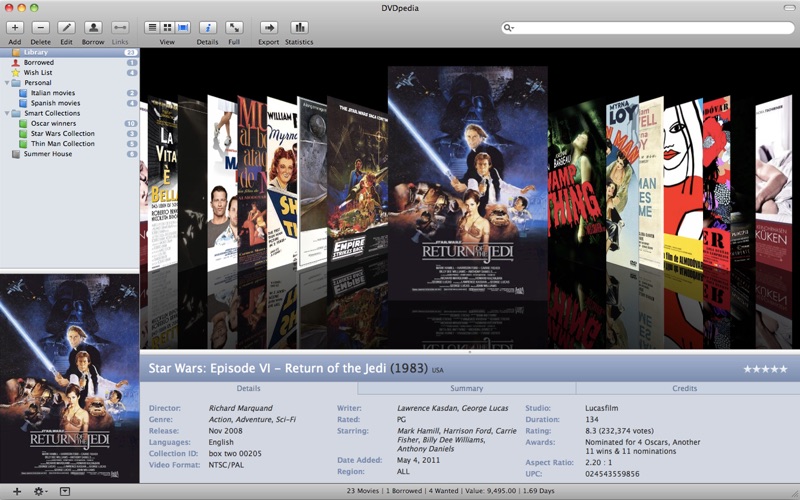Open the Export arrow button
Screen dimensions: 800x500
269,27
